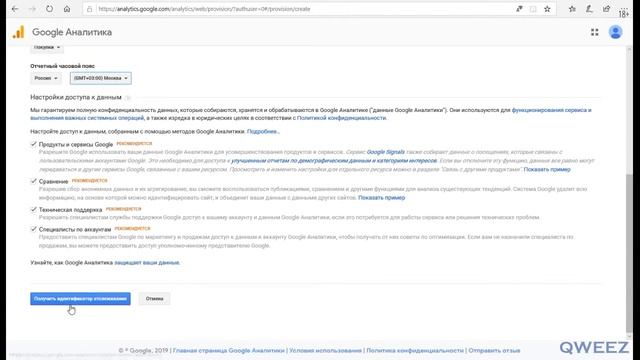
Task: Uncheck the Сравнение checkbox
Action: click(34, 181)
